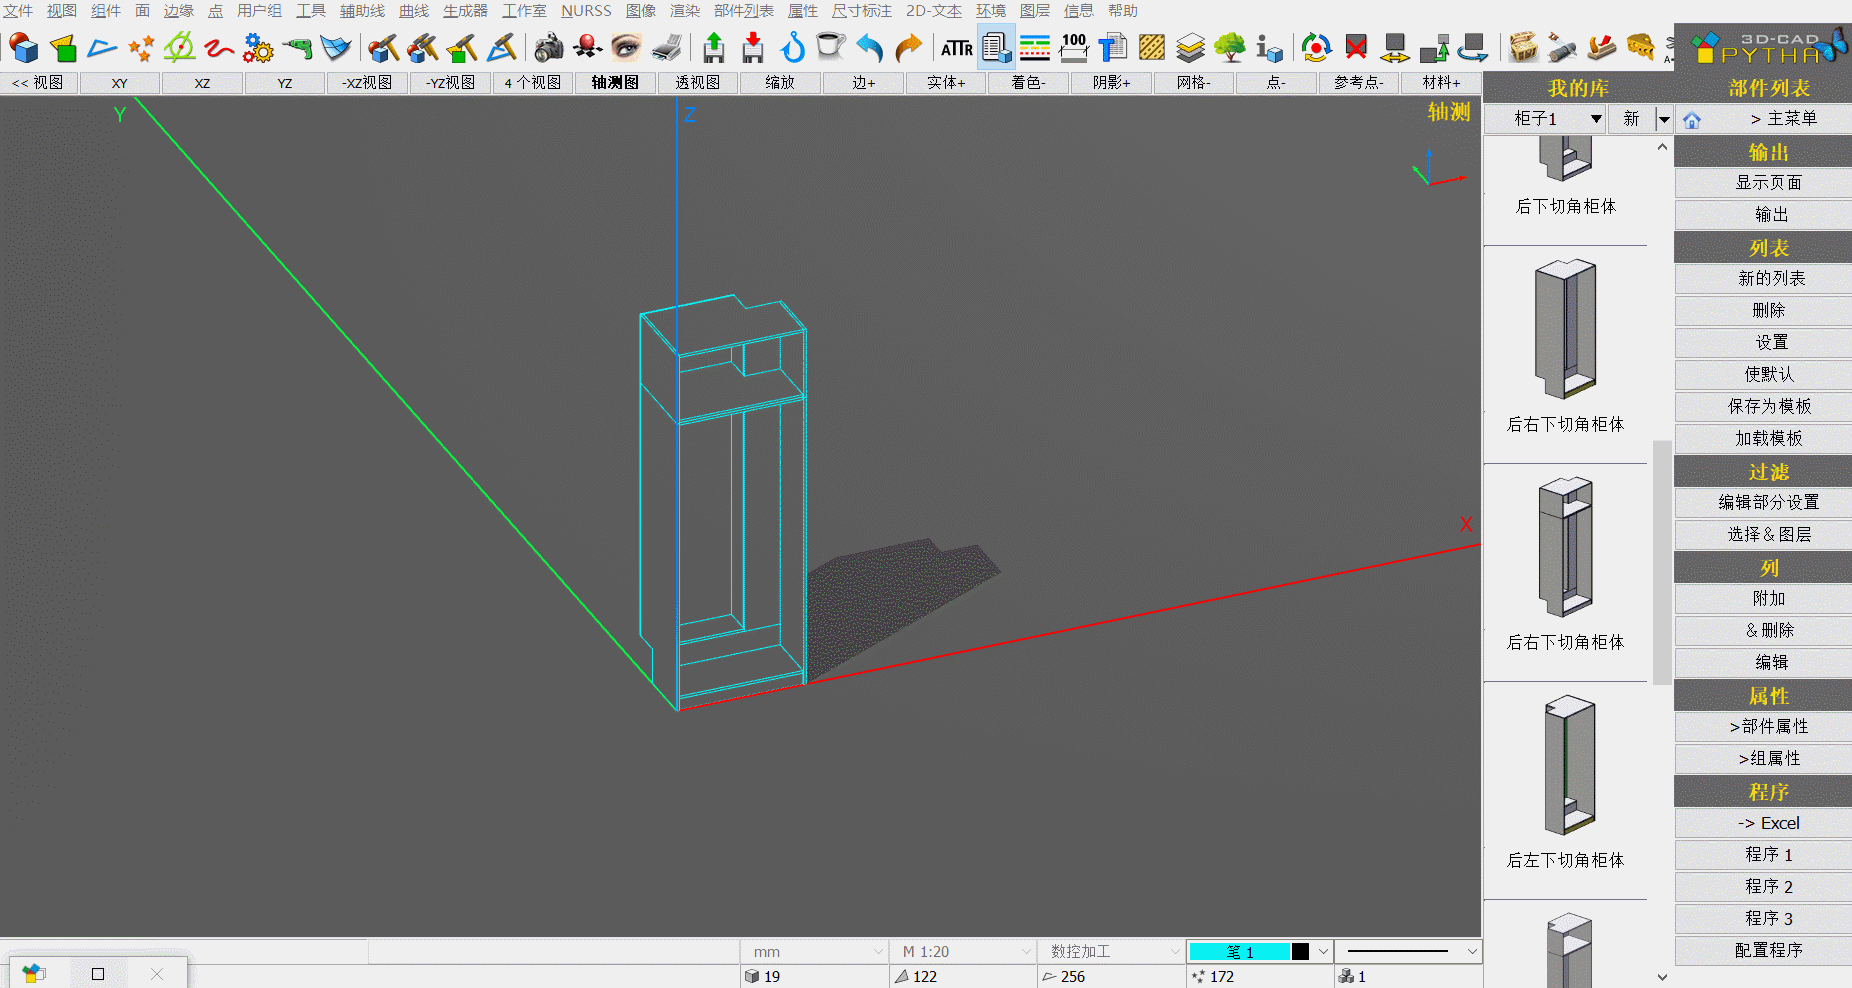The image size is (1852, 988).
Task: Toggle 材料+ material display
Action: coord(1441,83)
